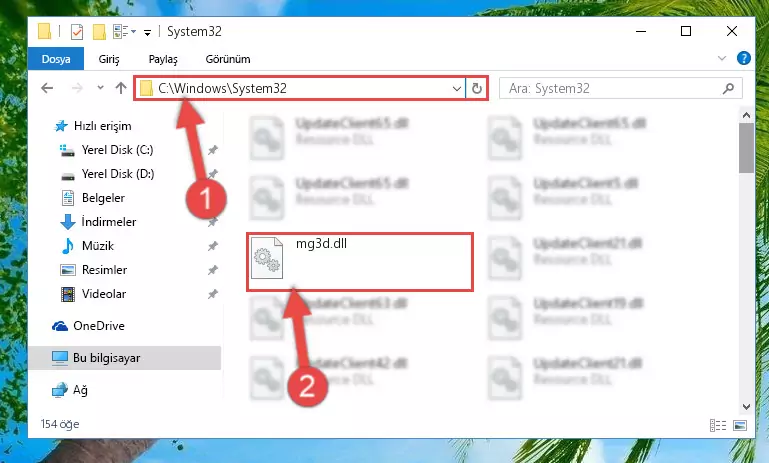Click the Back navigation arrow
769x463 pixels.
click(x=47, y=88)
